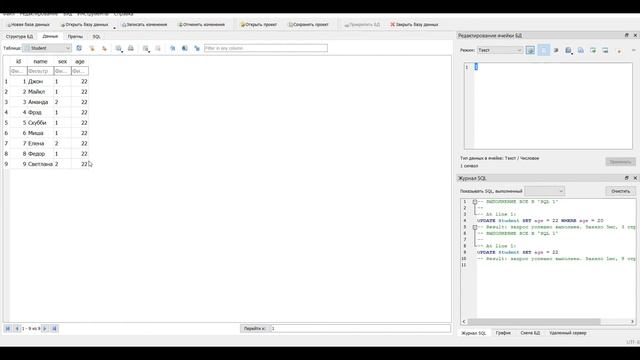Click the Очистить button in SQL log

[x=620, y=191]
